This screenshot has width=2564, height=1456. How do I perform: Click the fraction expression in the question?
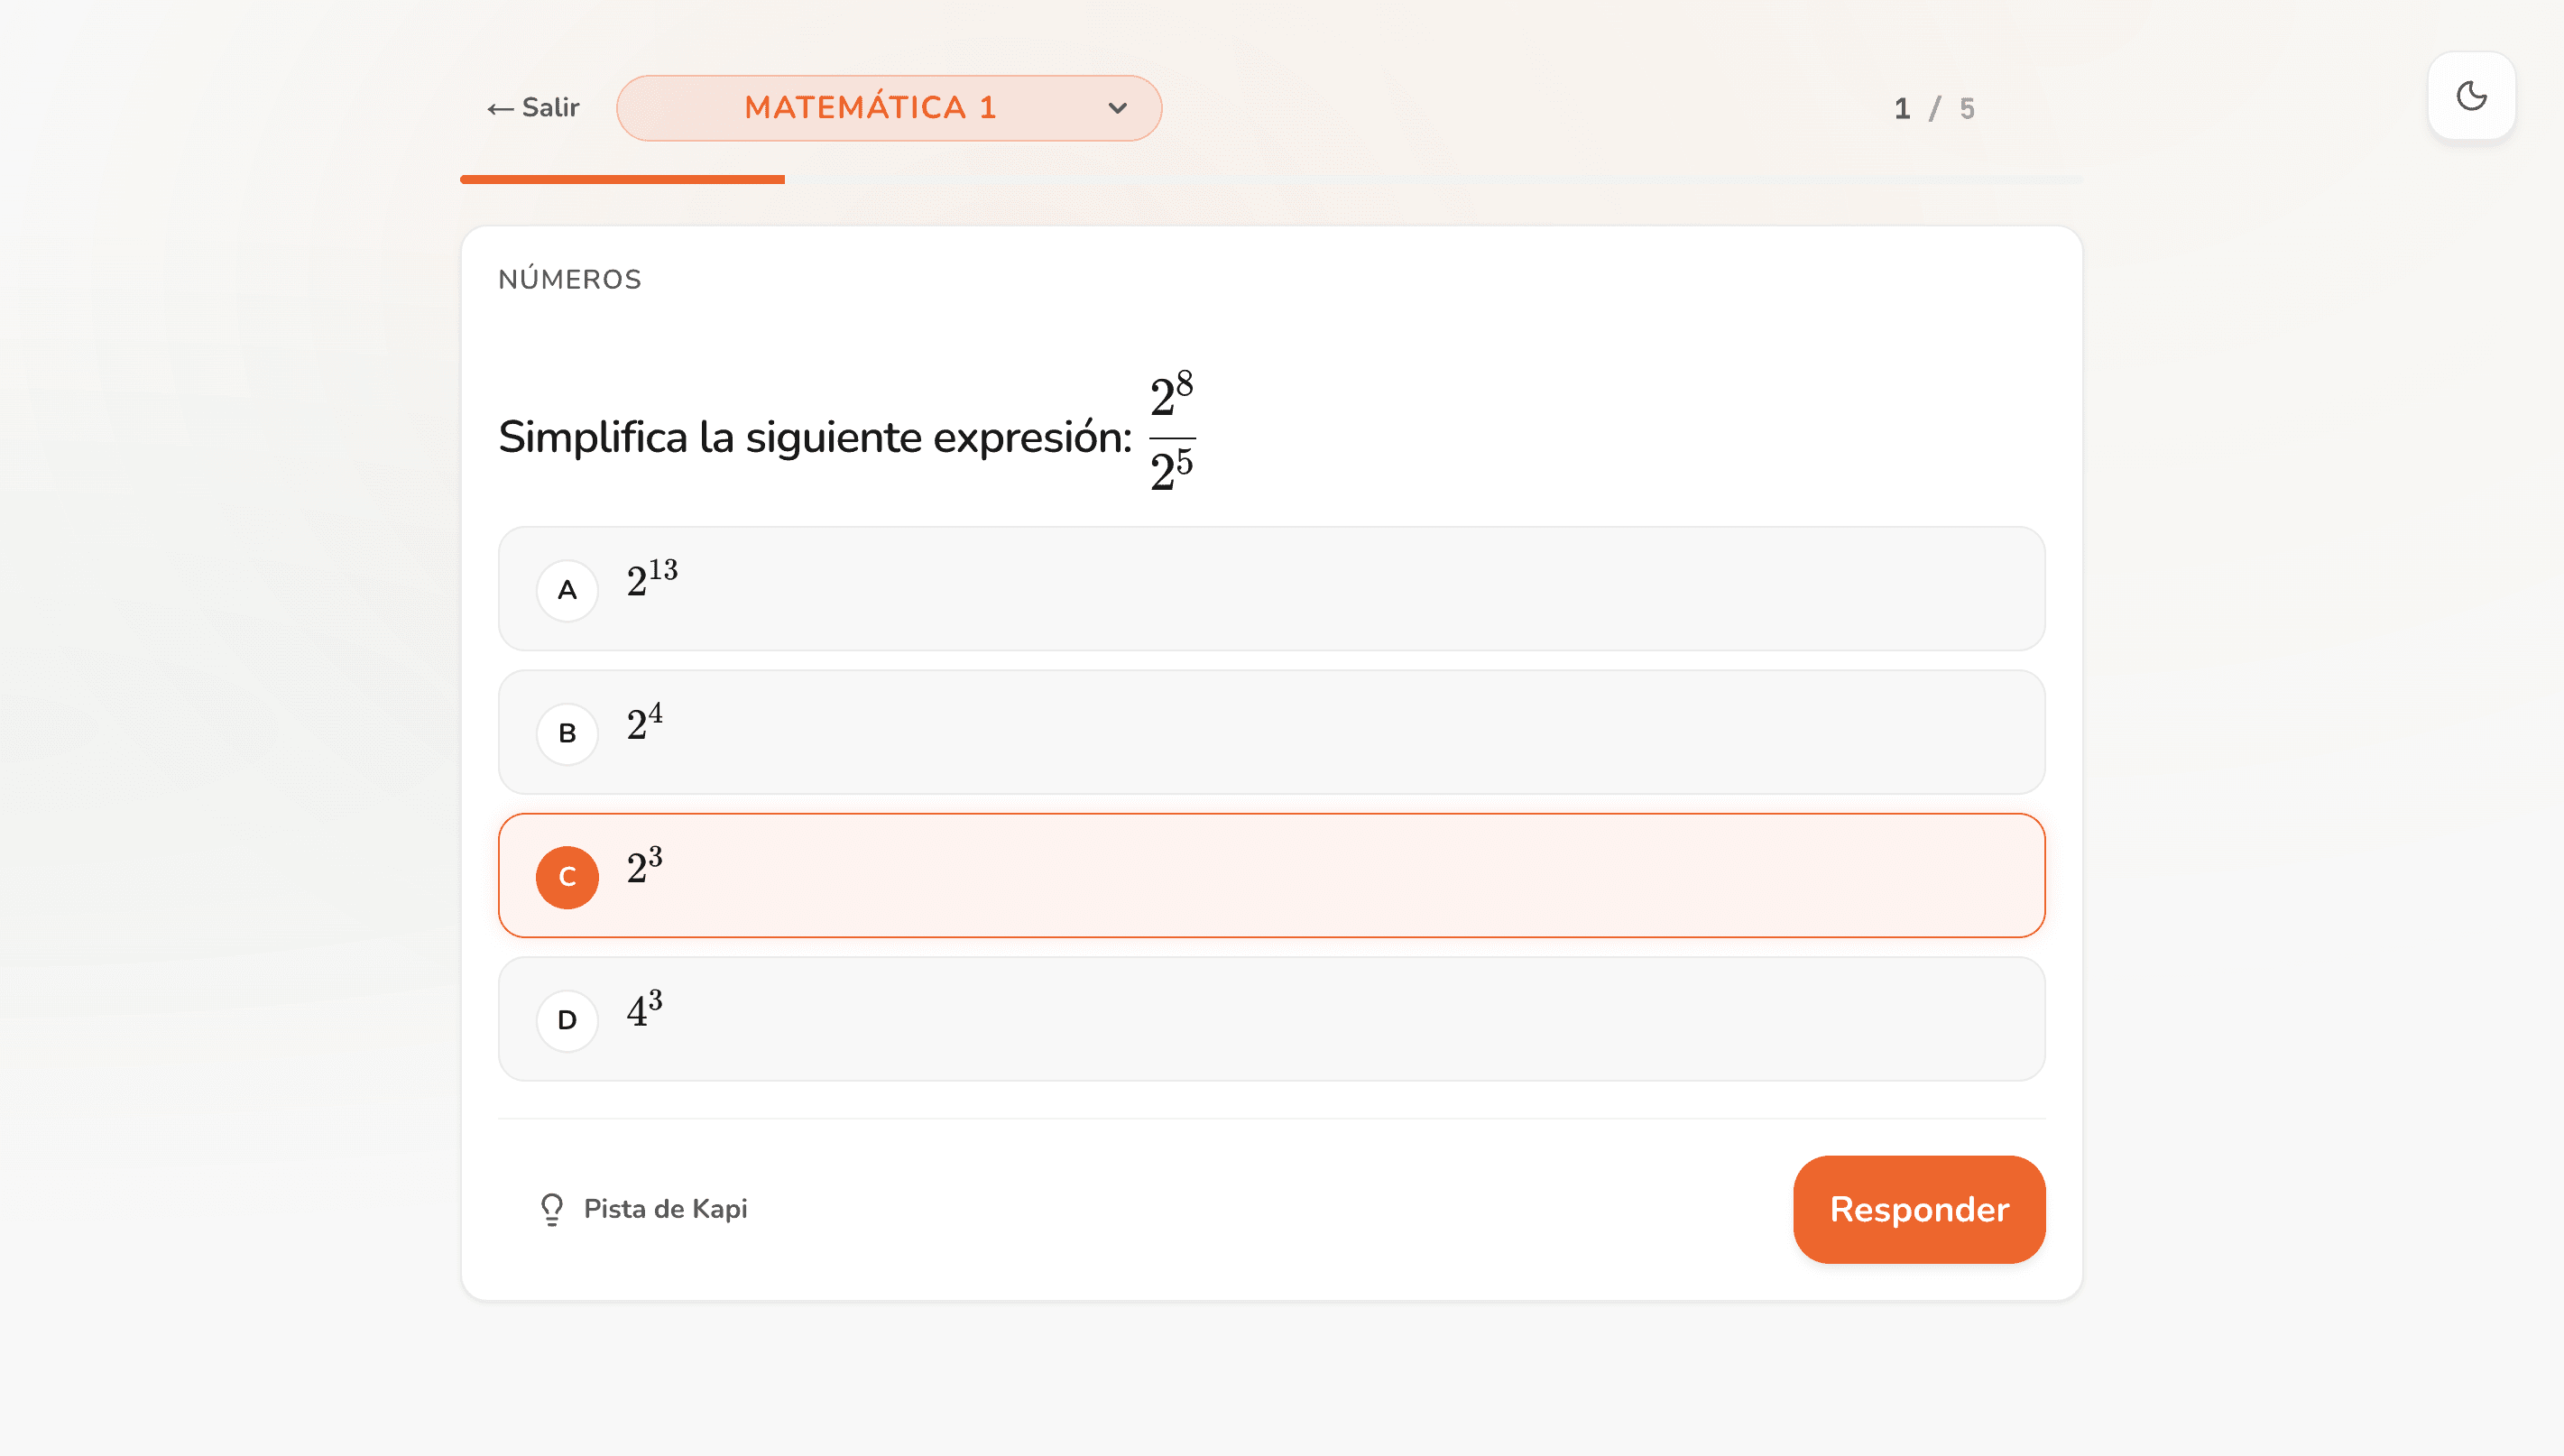point(1172,431)
